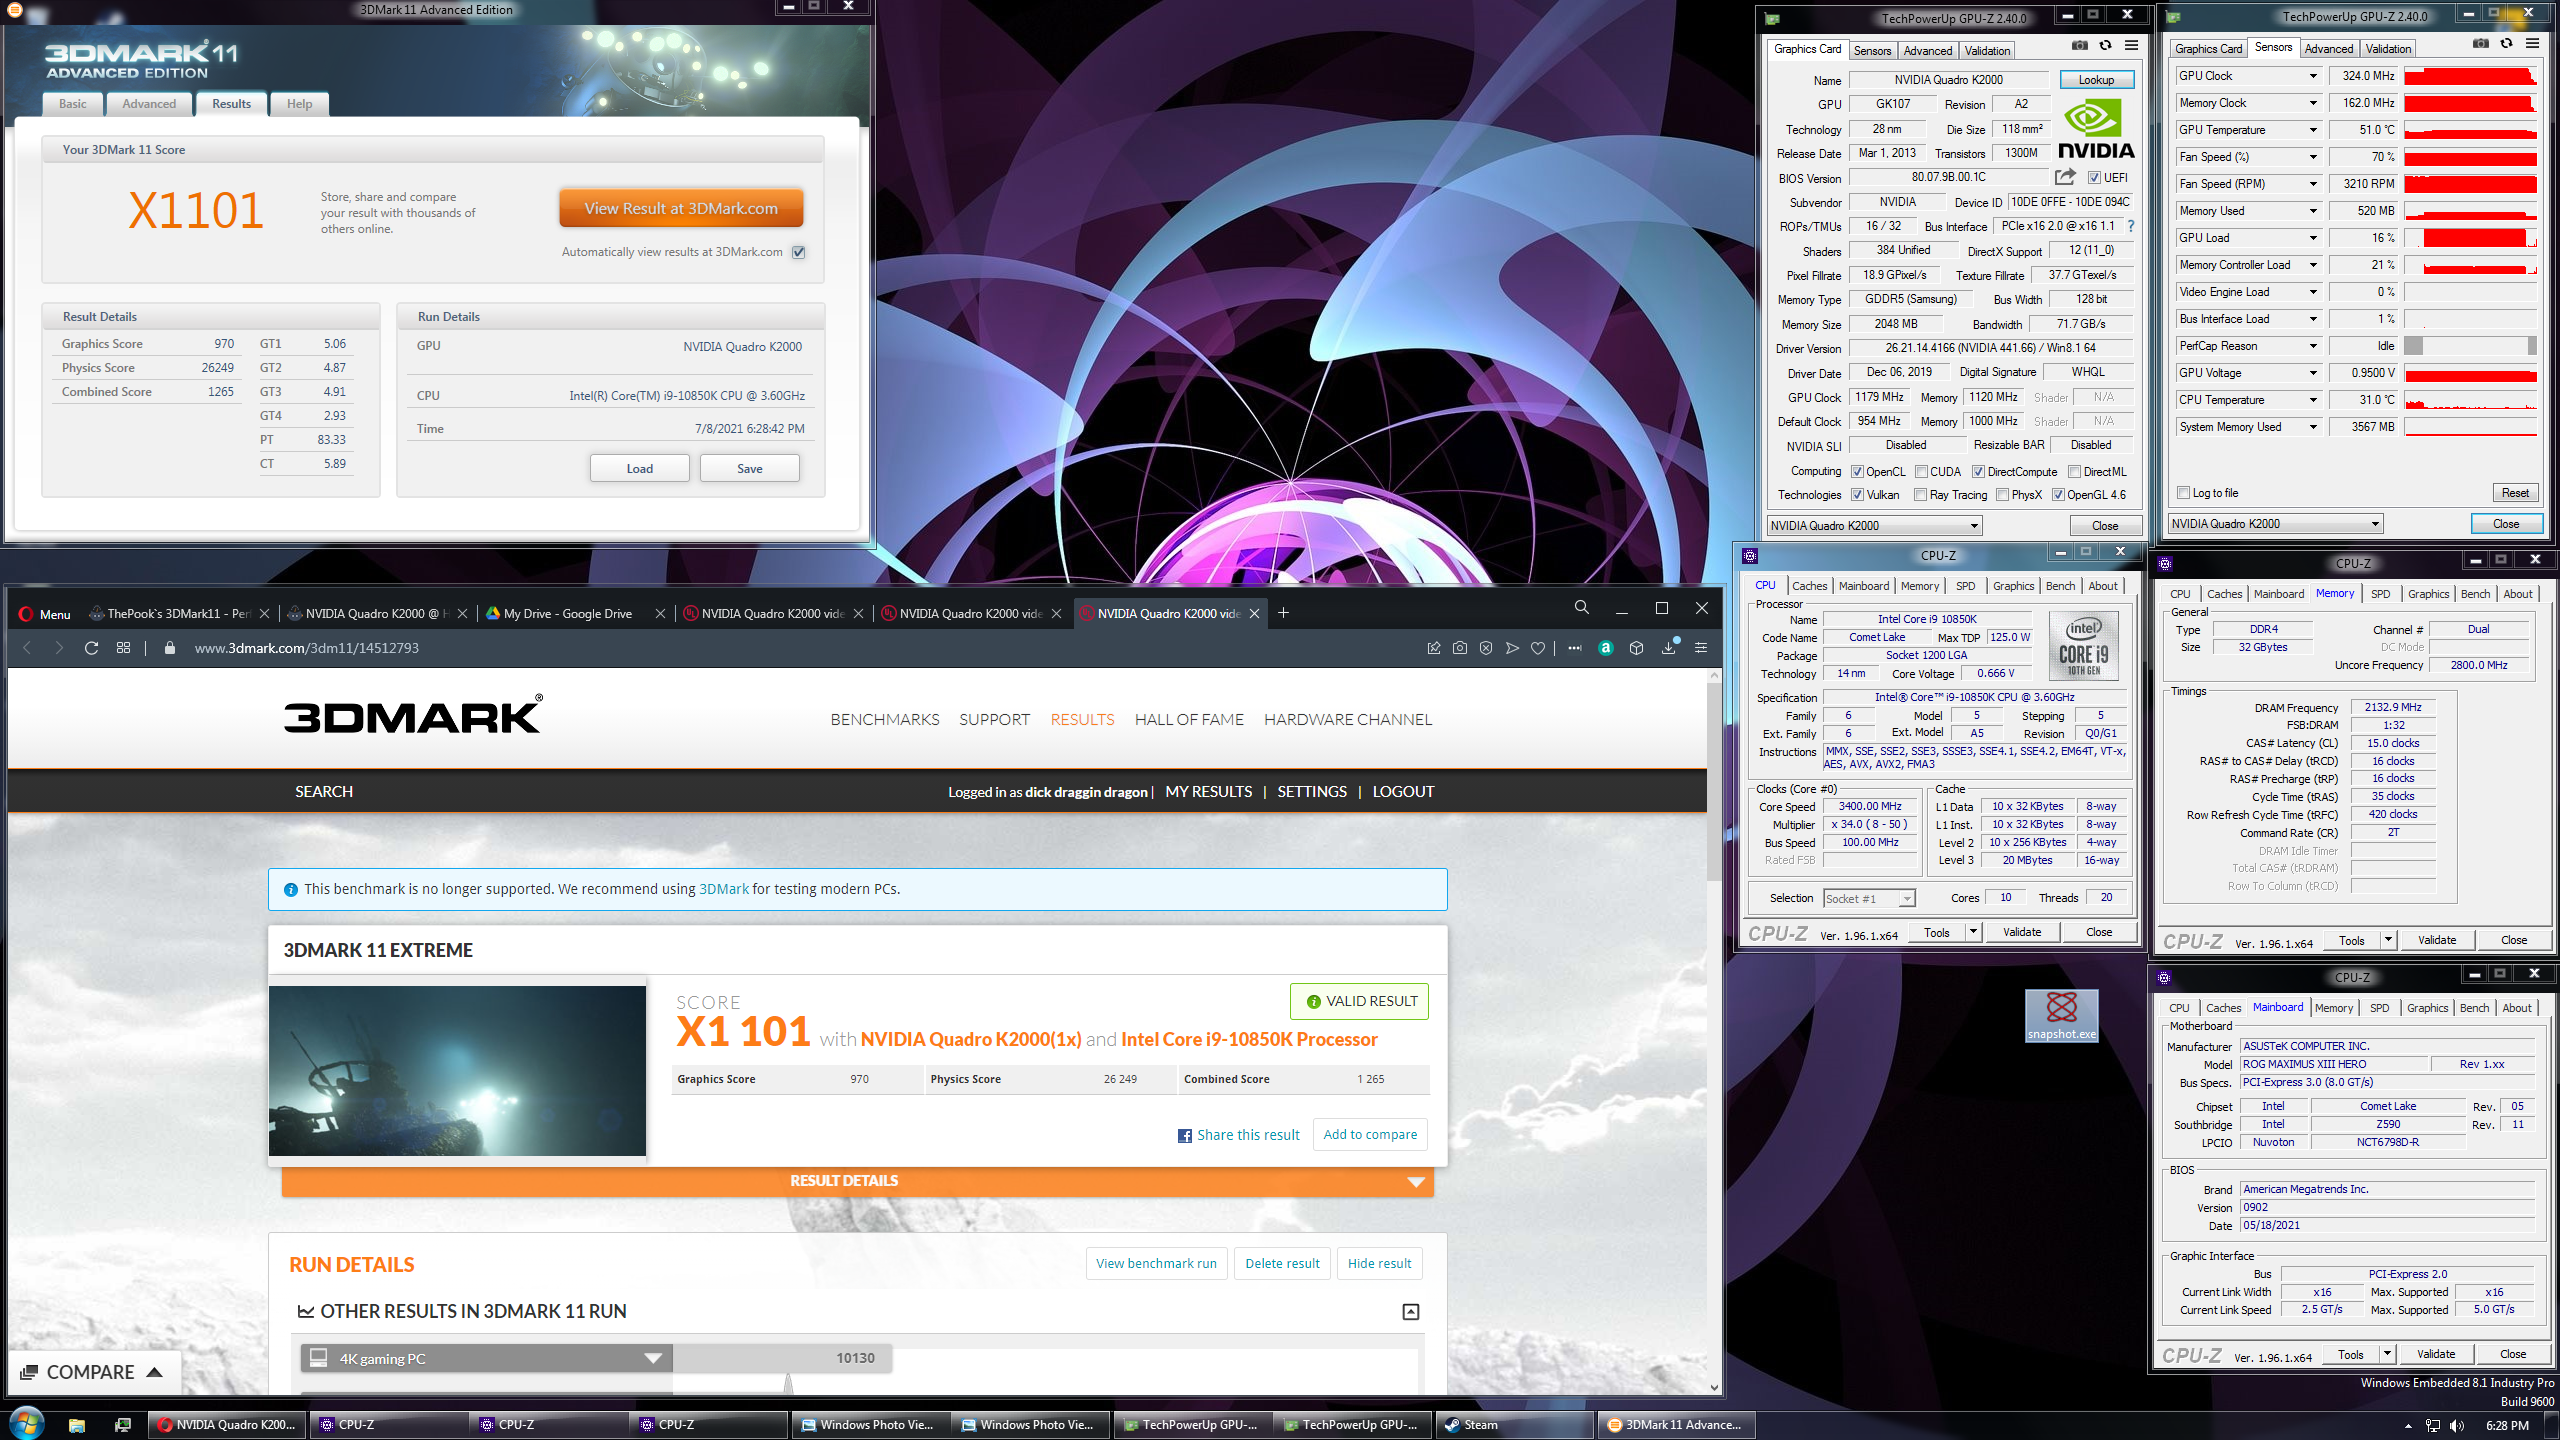Click Opera extensions cube icon

[x=1637, y=648]
